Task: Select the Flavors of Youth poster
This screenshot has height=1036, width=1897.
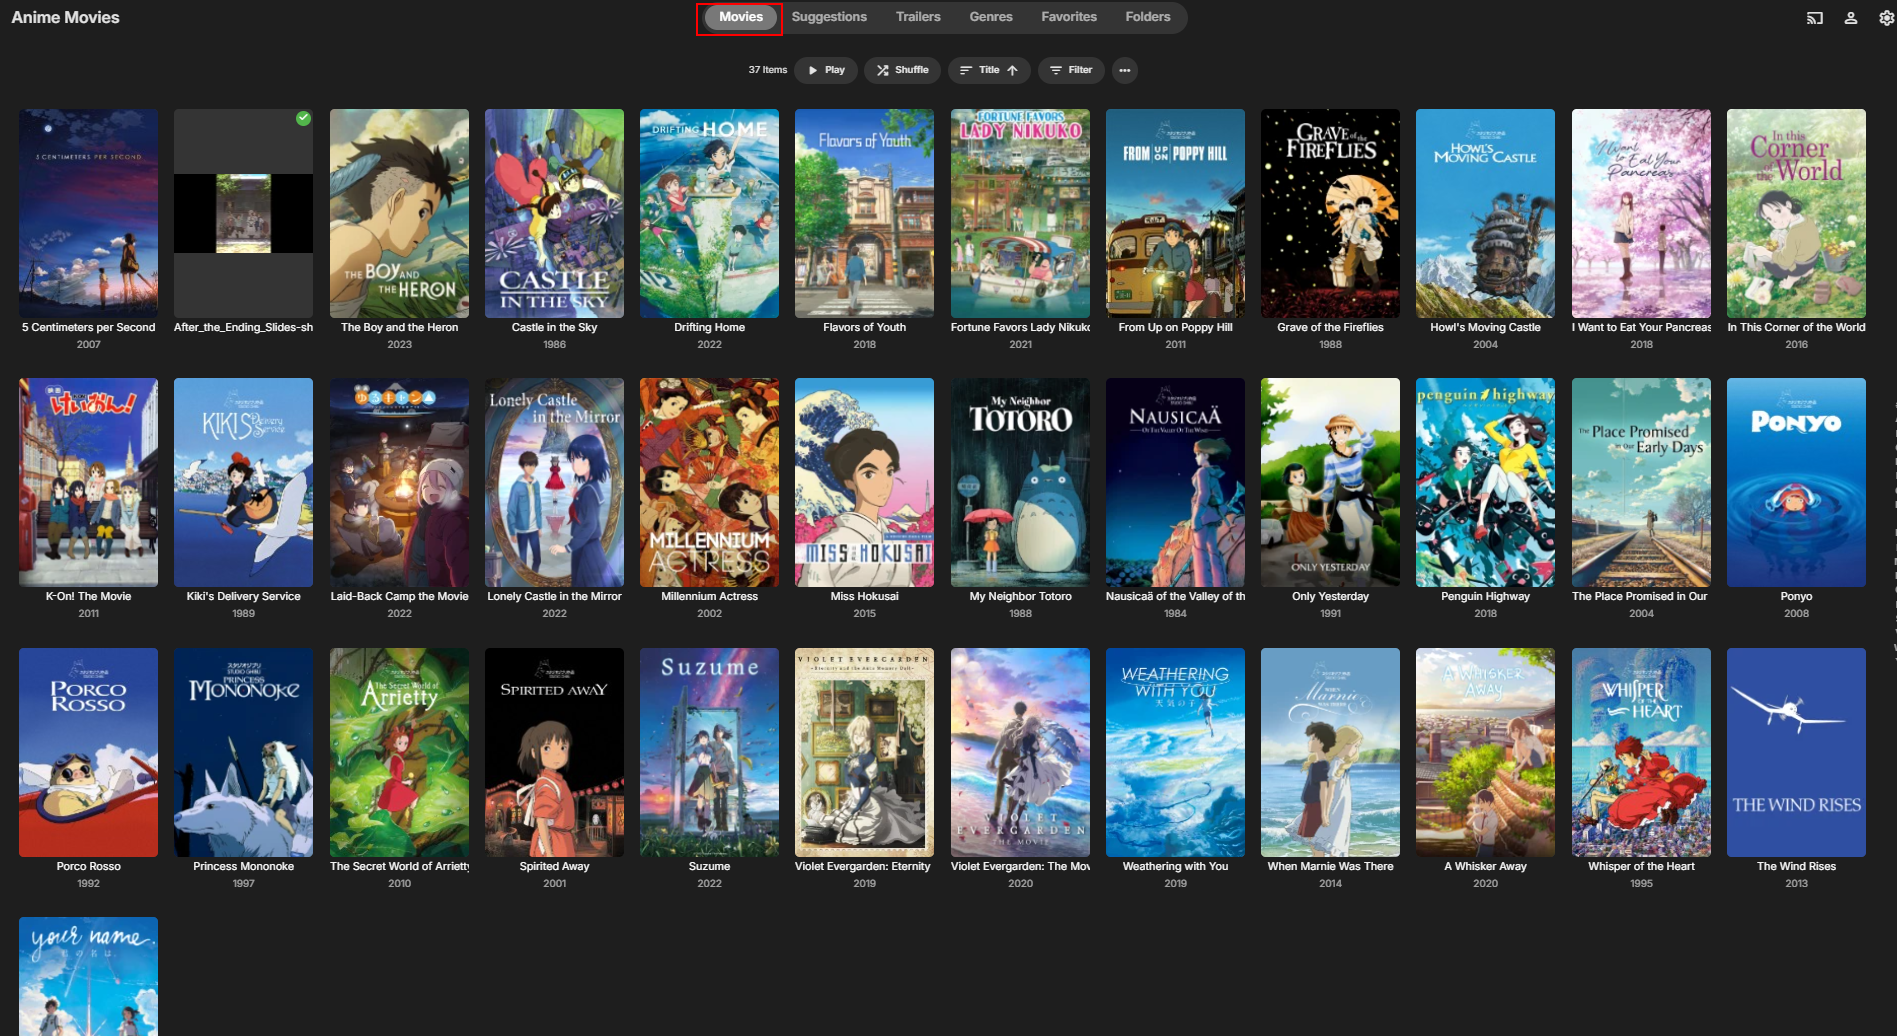Action: point(864,213)
